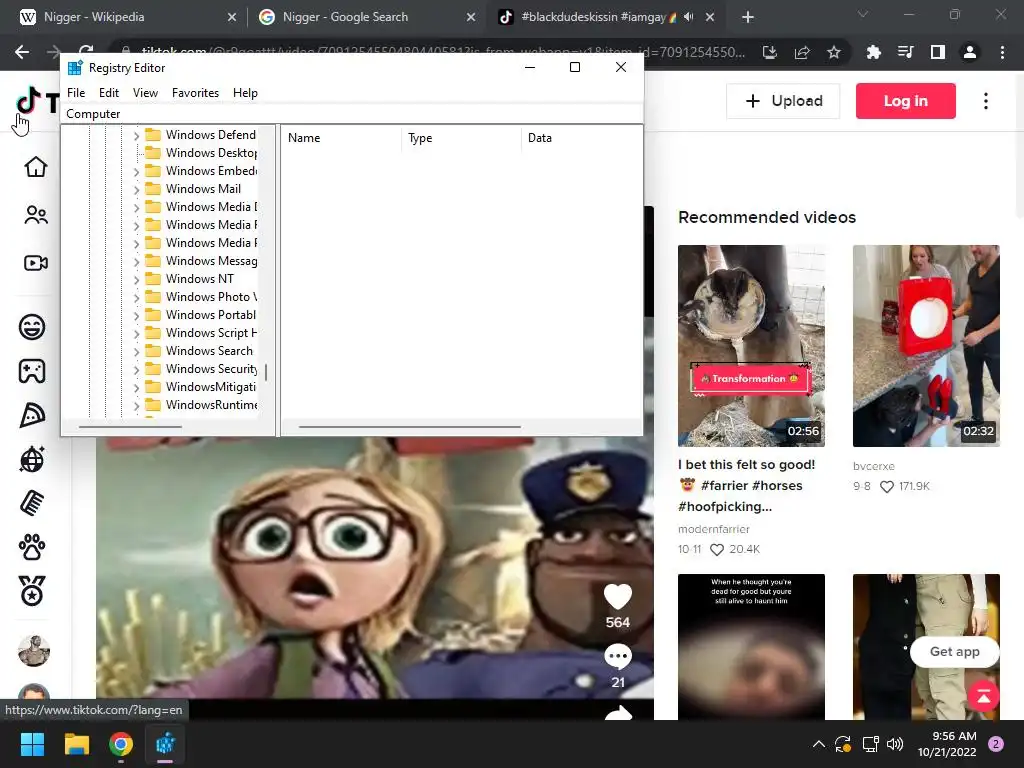Open the Following people icon in TikTok sidebar

35,215
